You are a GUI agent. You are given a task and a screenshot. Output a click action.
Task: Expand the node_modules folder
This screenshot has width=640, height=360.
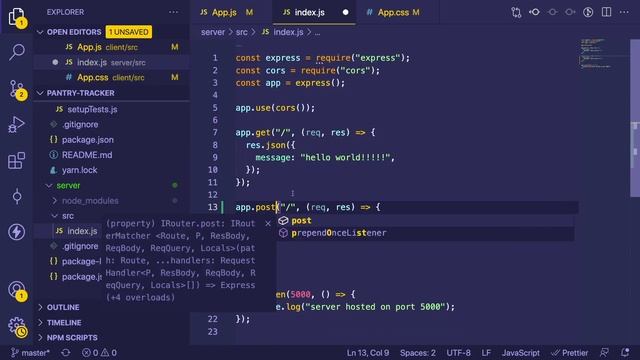[x=55, y=200]
